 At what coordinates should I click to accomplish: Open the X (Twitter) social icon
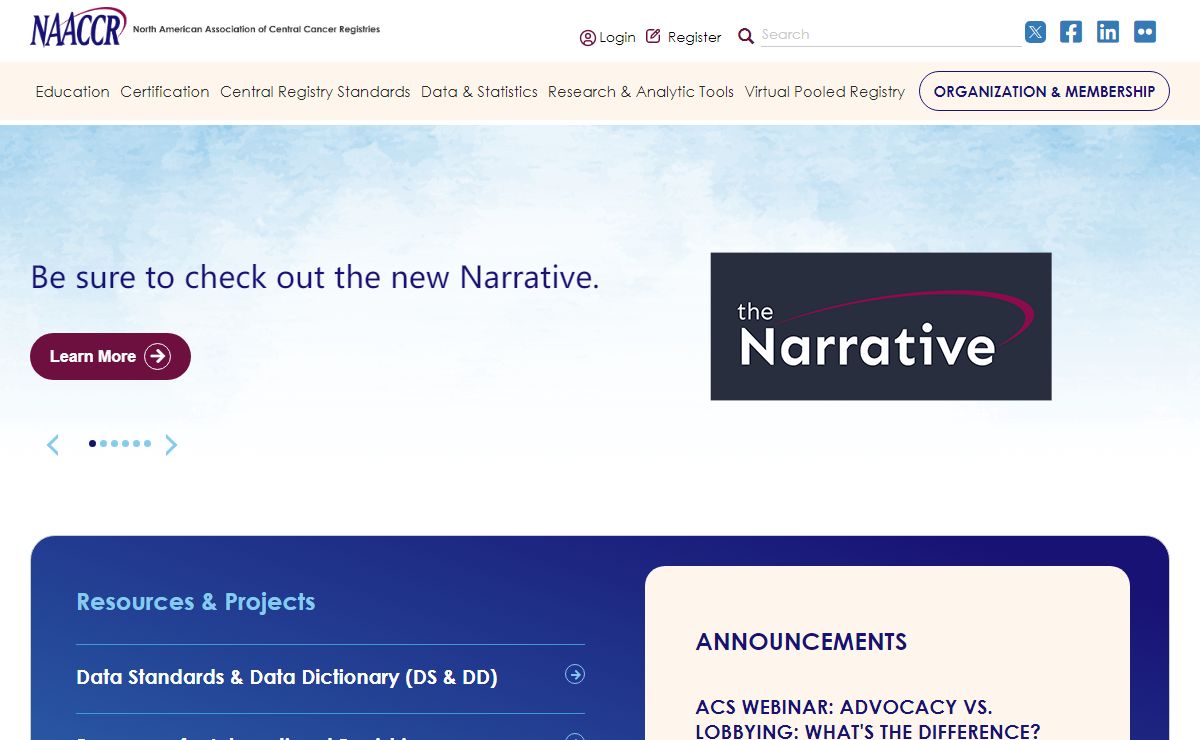pos(1036,32)
